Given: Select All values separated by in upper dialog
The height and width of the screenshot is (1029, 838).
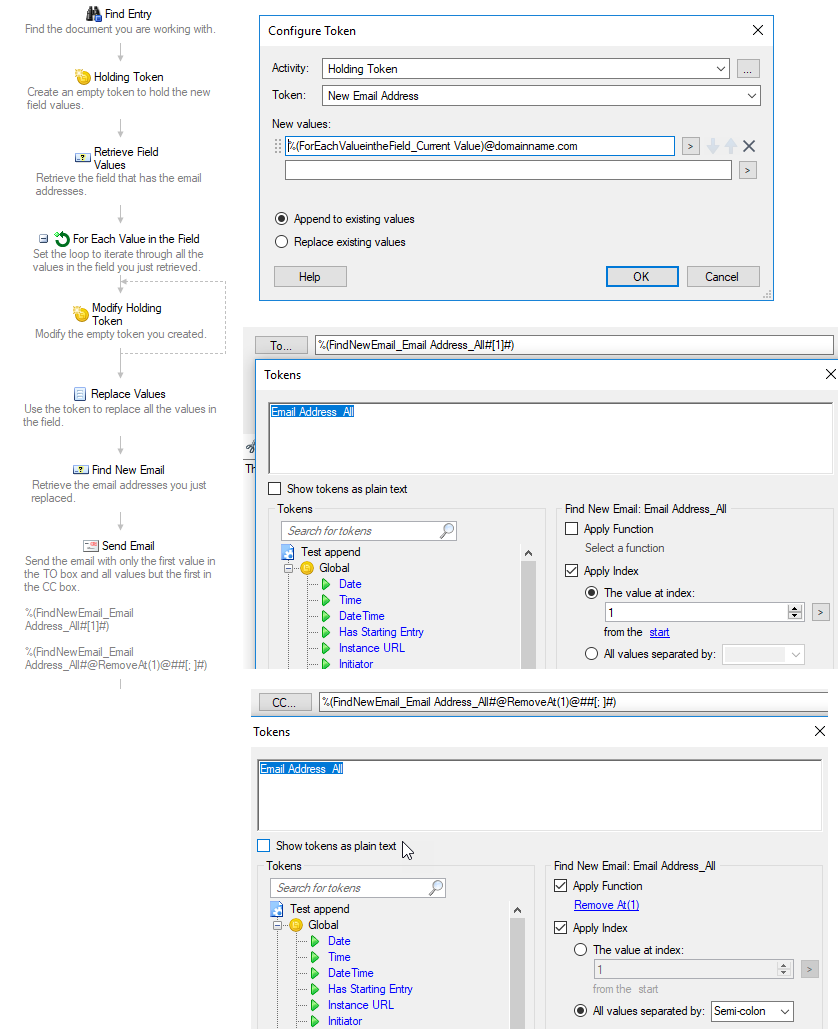Looking at the screenshot, I should [x=591, y=654].
